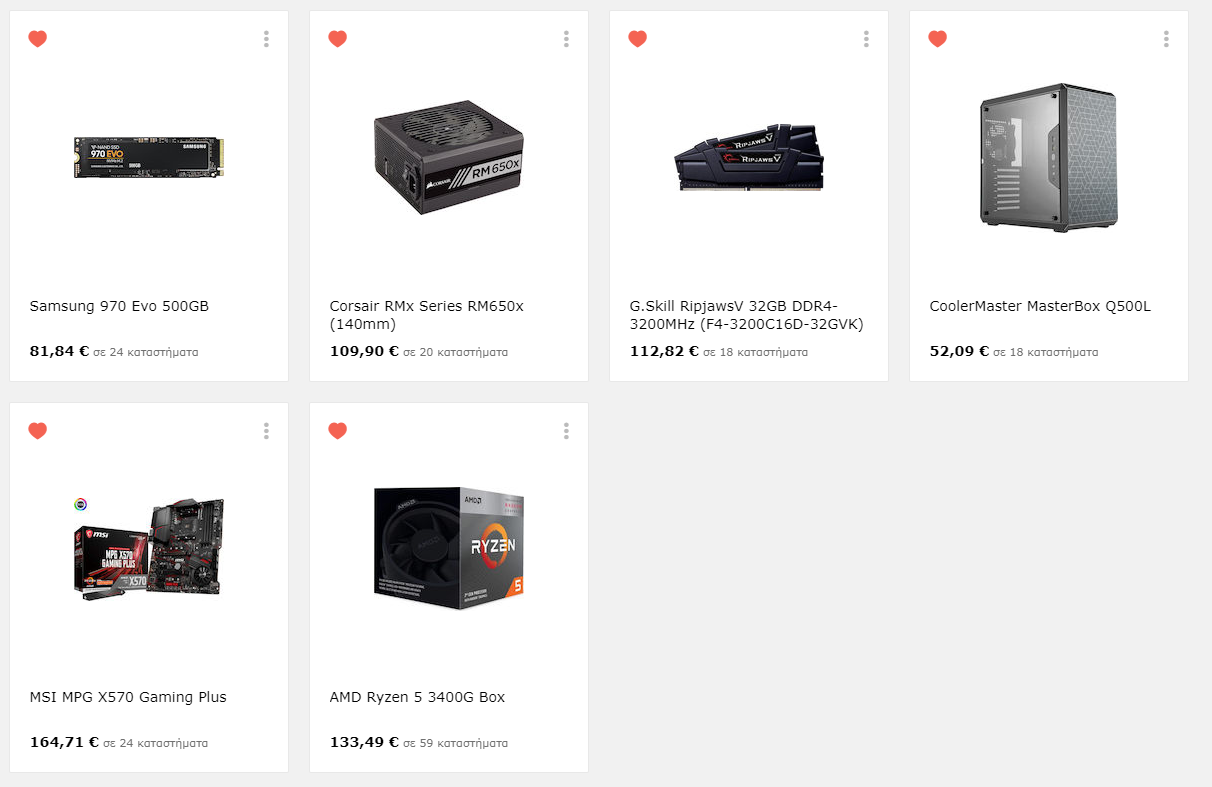Click heart icon on AMD Ryzen 5 3400G
The height and width of the screenshot is (787, 1212).
(337, 431)
